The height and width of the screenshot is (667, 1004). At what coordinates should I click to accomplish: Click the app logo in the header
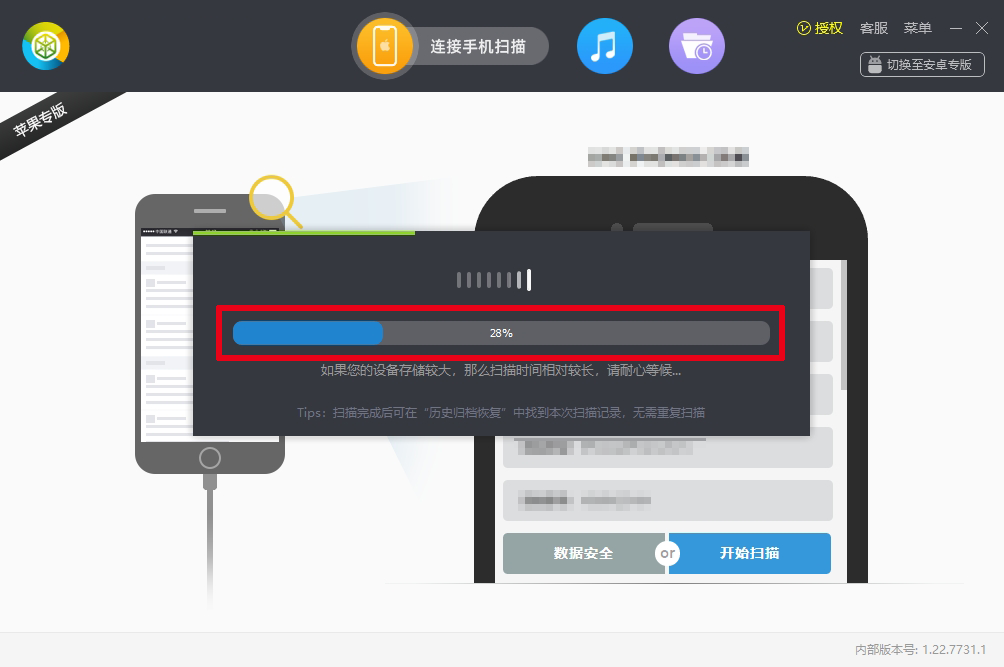pos(46,46)
